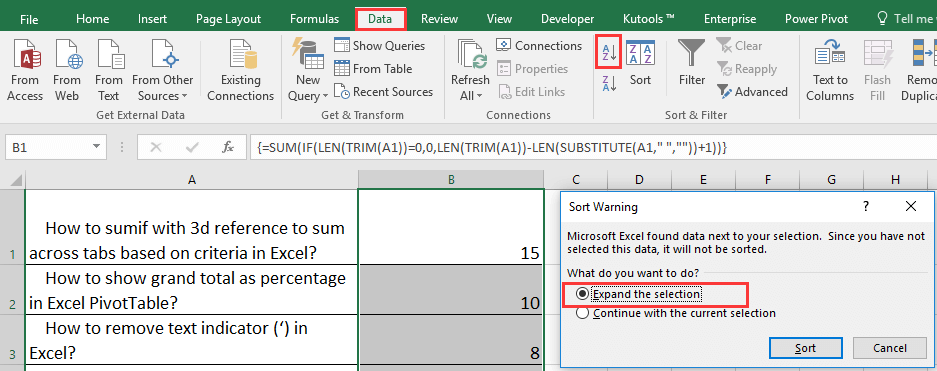The width and height of the screenshot is (937, 371).
Task: Open the Kutools tab
Action: tap(648, 19)
